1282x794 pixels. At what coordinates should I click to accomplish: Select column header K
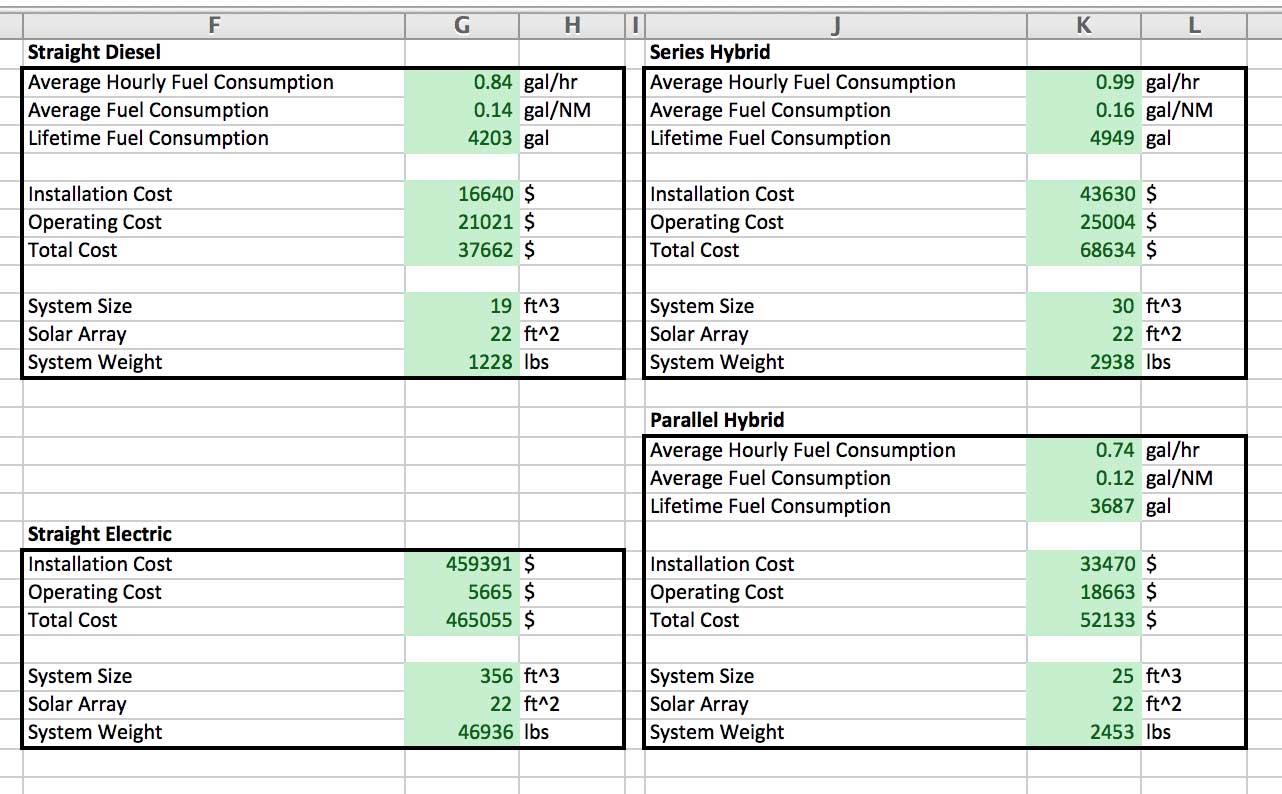pos(1083,26)
